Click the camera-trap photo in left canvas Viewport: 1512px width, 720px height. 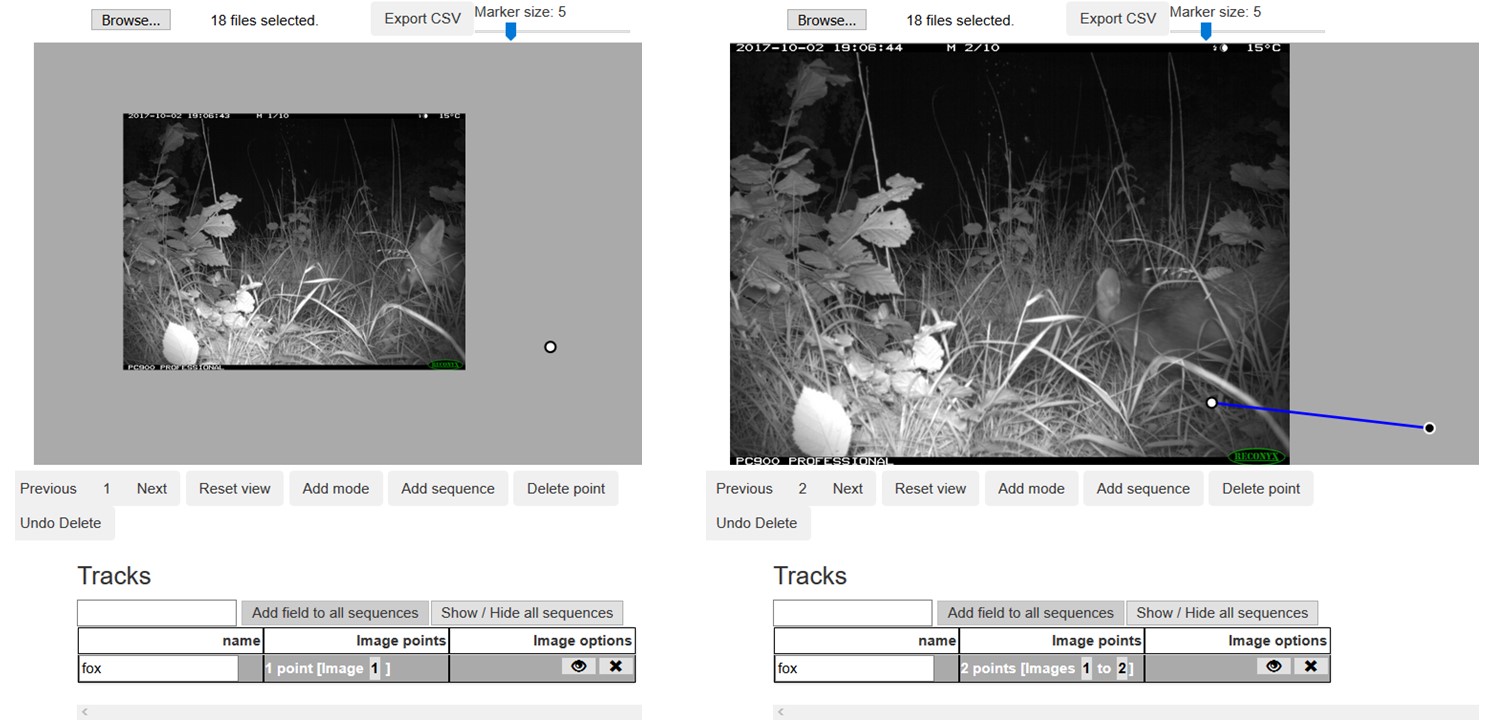click(294, 241)
